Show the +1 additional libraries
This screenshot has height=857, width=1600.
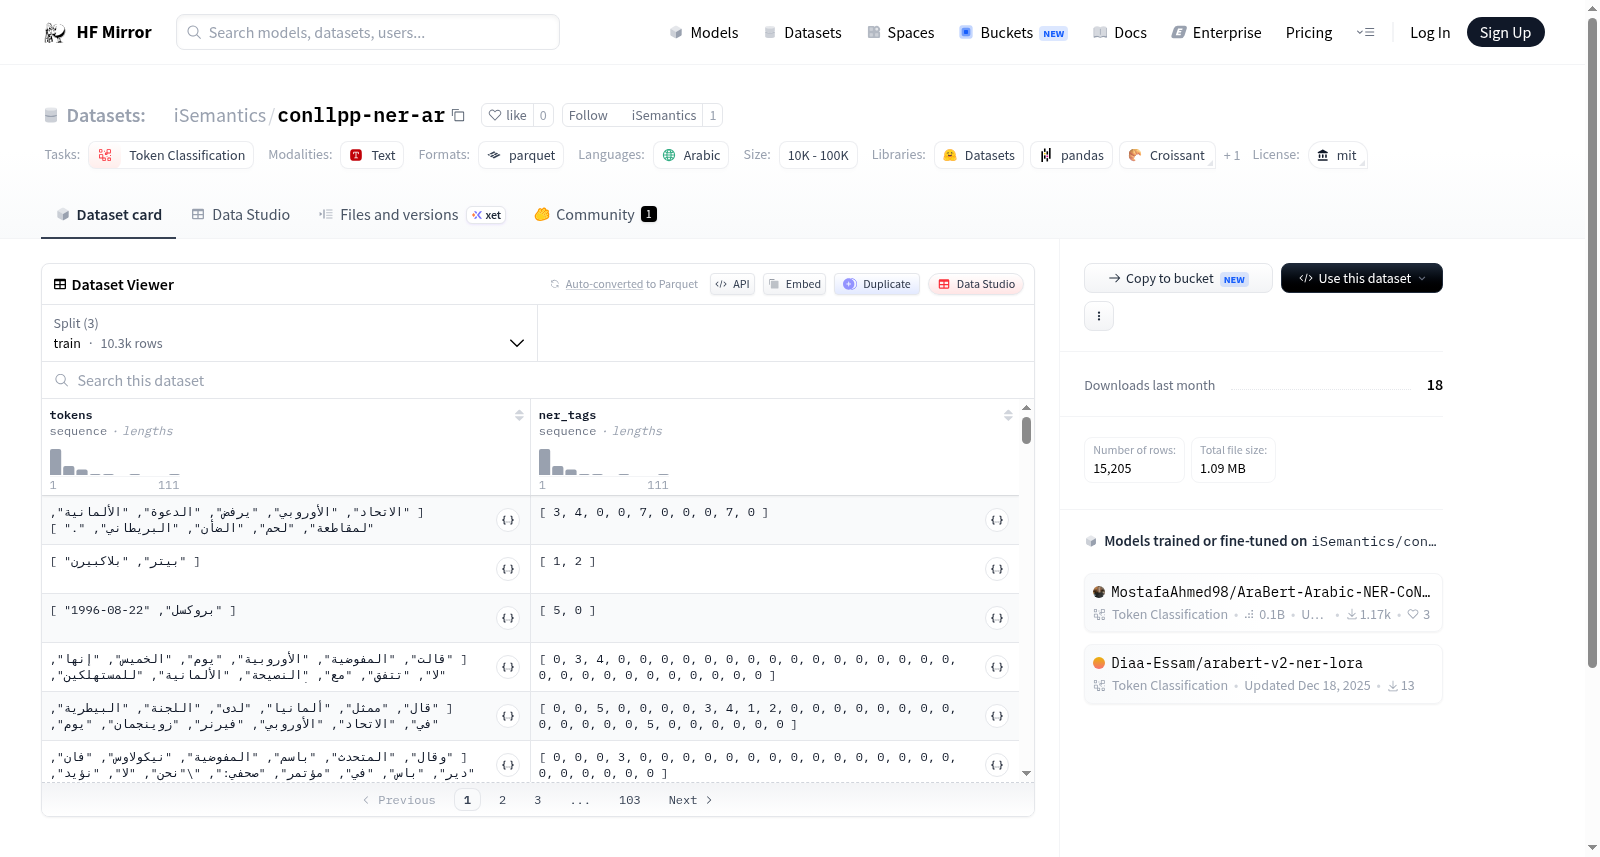point(1232,156)
